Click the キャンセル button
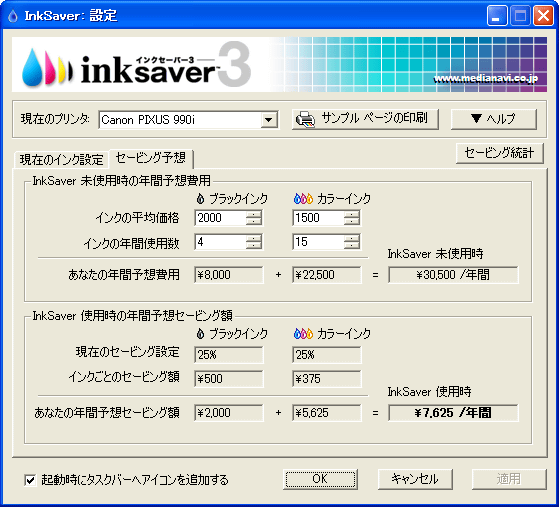 click(415, 479)
